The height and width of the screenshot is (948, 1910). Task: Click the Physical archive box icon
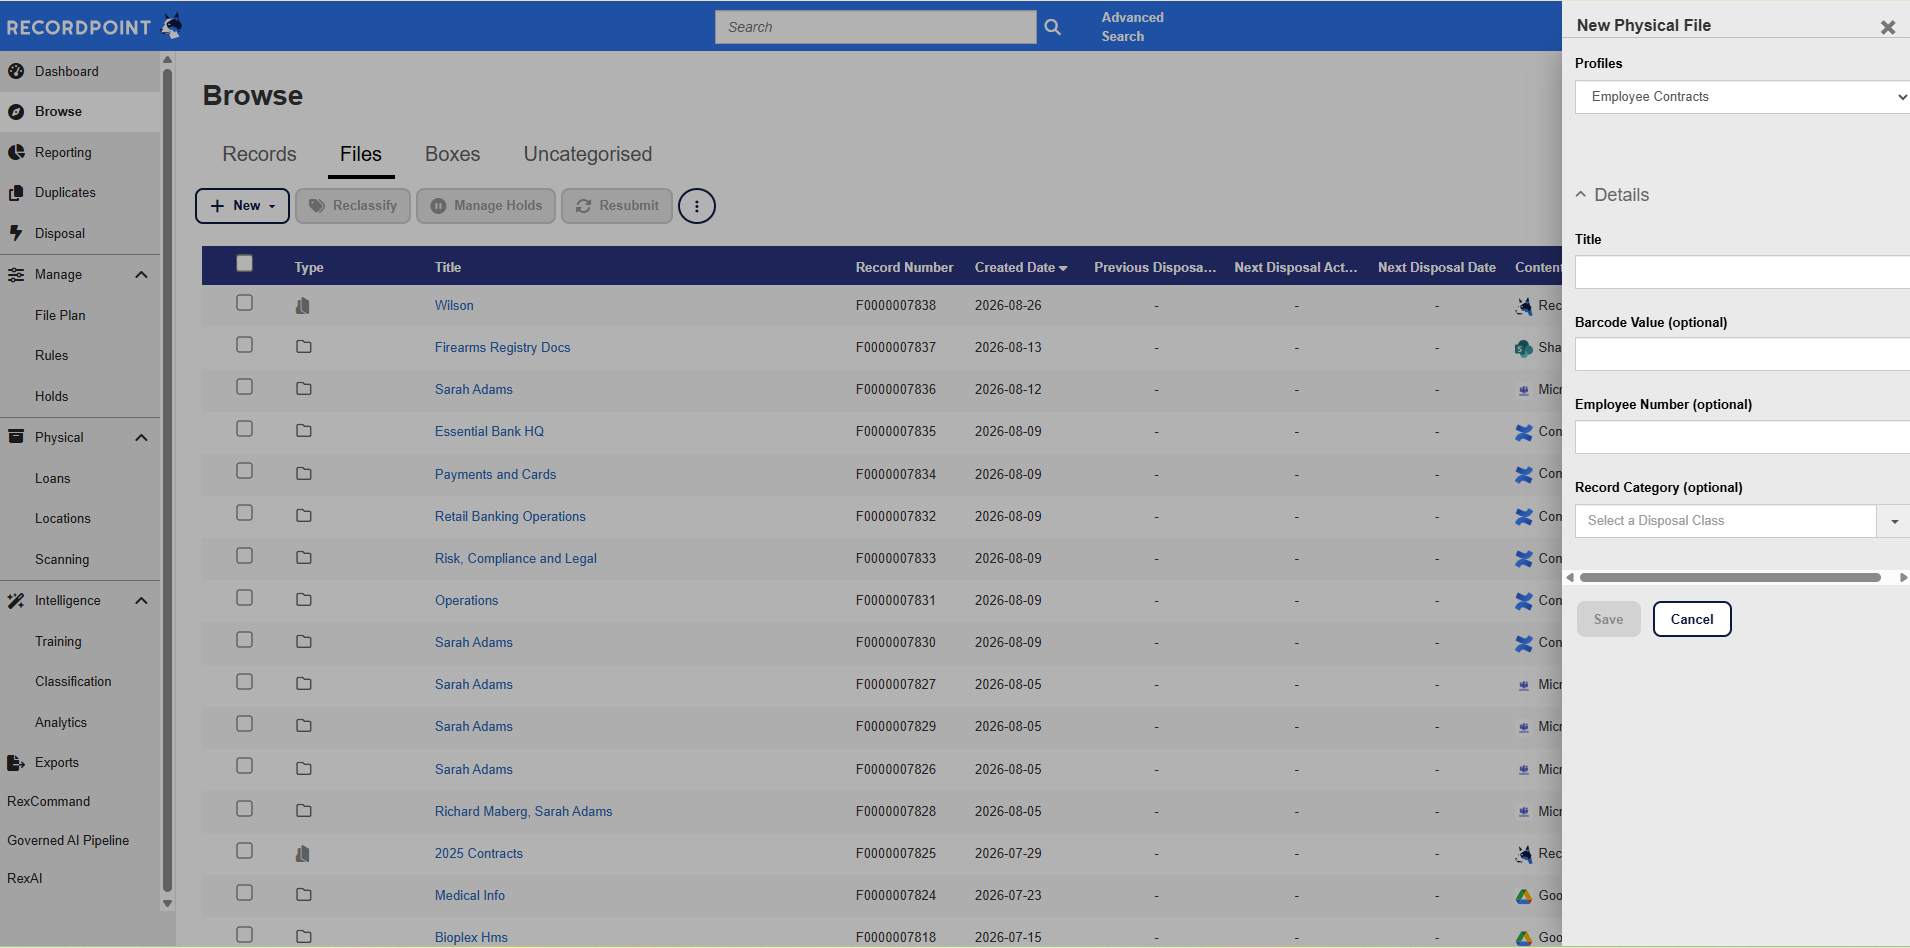[x=16, y=437]
